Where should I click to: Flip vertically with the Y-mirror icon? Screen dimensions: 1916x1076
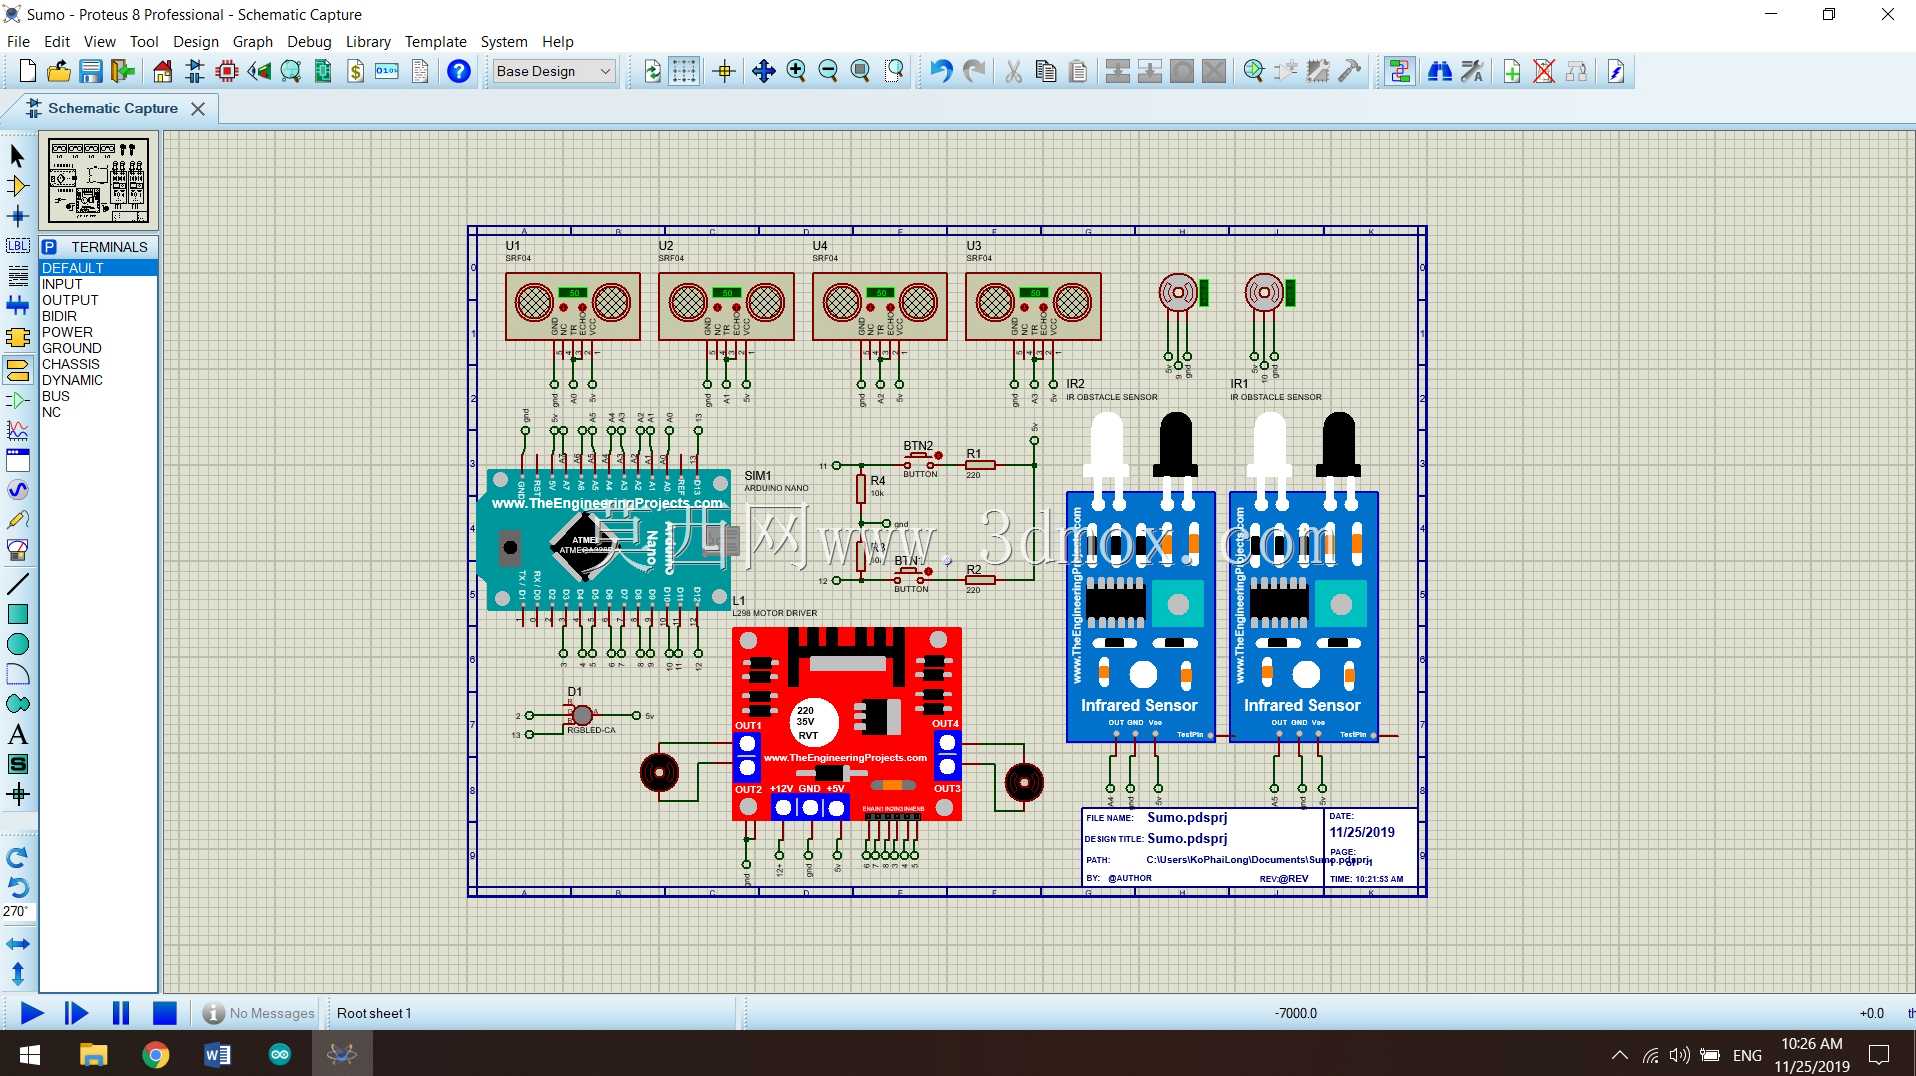(x=17, y=973)
